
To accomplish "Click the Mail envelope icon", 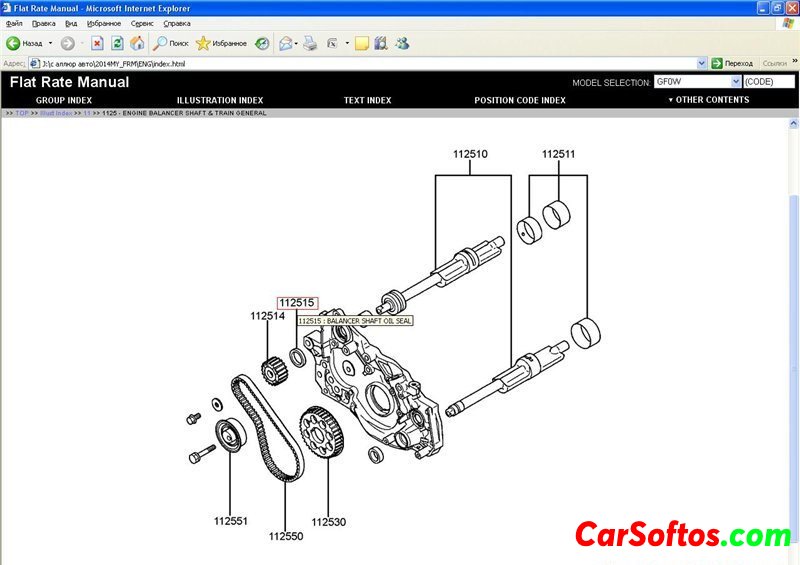I will [285, 43].
